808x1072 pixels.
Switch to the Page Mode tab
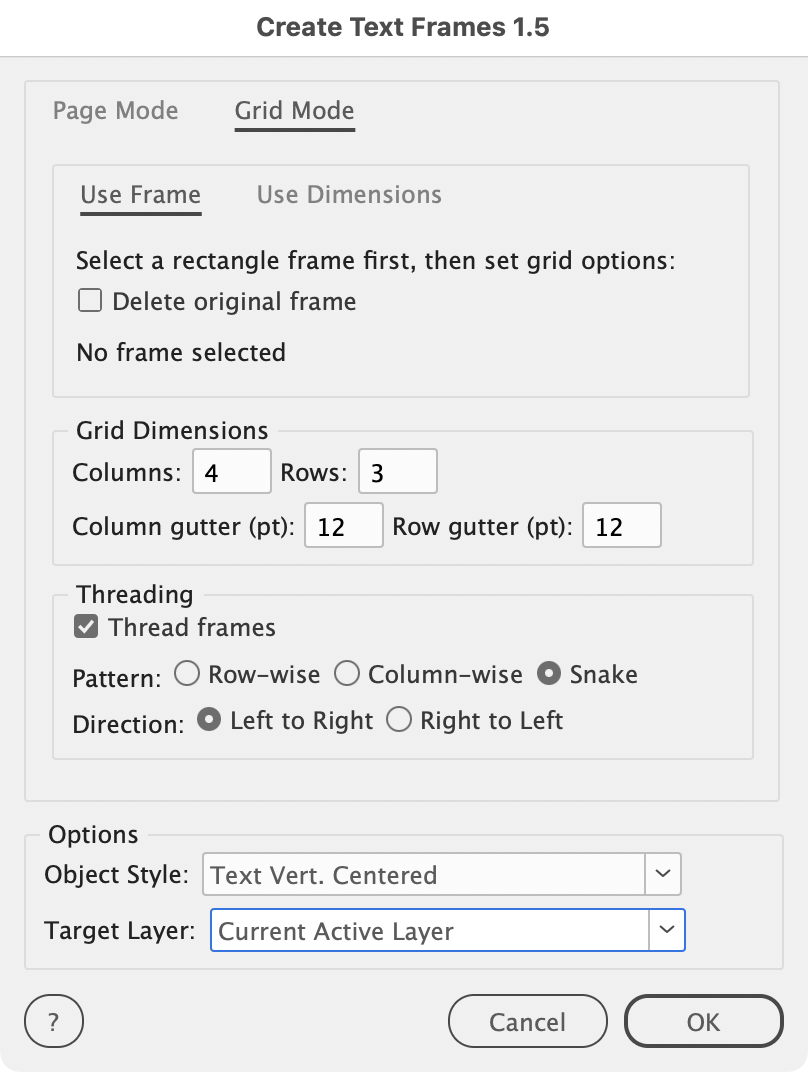pyautogui.click(x=116, y=110)
